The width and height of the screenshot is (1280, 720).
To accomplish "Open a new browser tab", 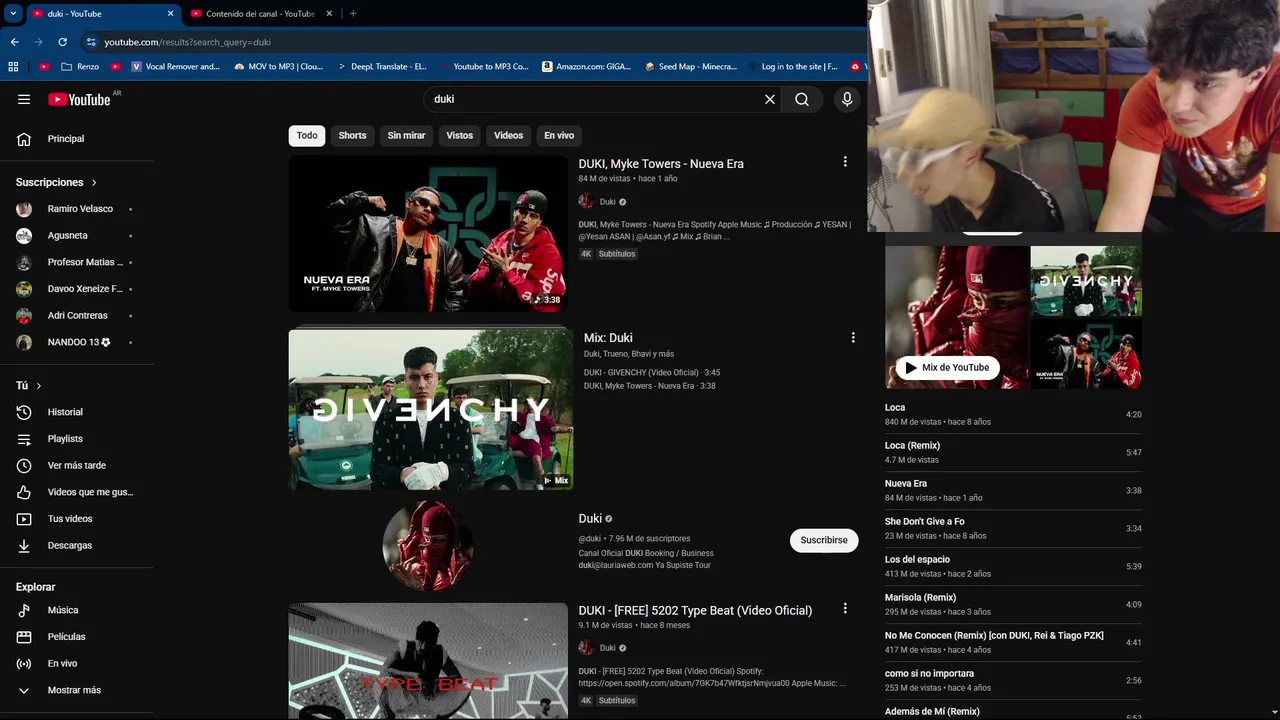I will coord(353,14).
